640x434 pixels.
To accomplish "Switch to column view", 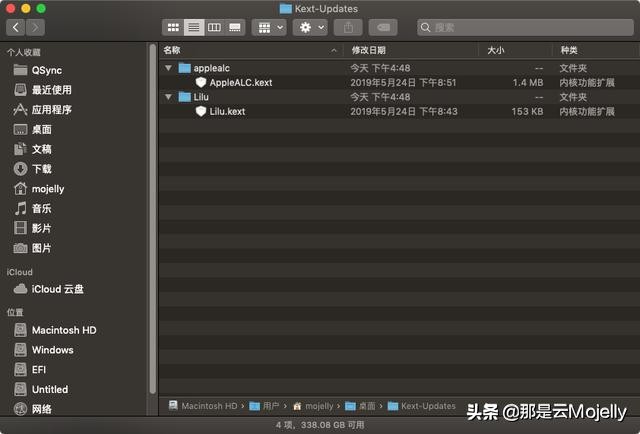I will coord(214,27).
